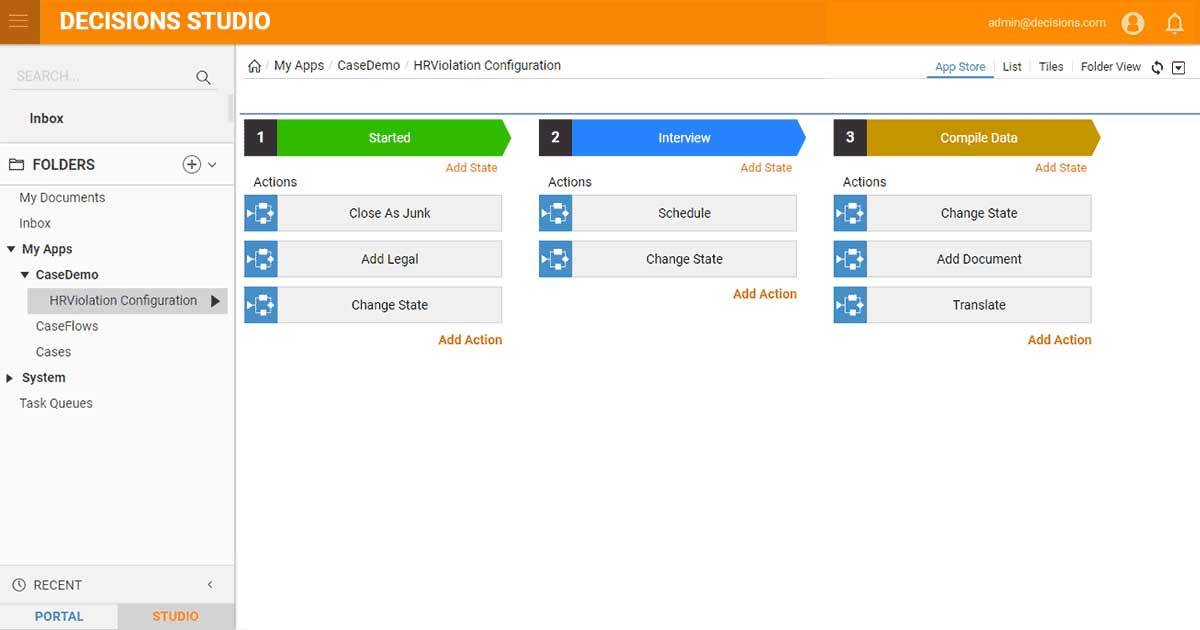This screenshot has width=1200, height=630.
Task: Click the search magnifier icon
Action: pos(203,77)
